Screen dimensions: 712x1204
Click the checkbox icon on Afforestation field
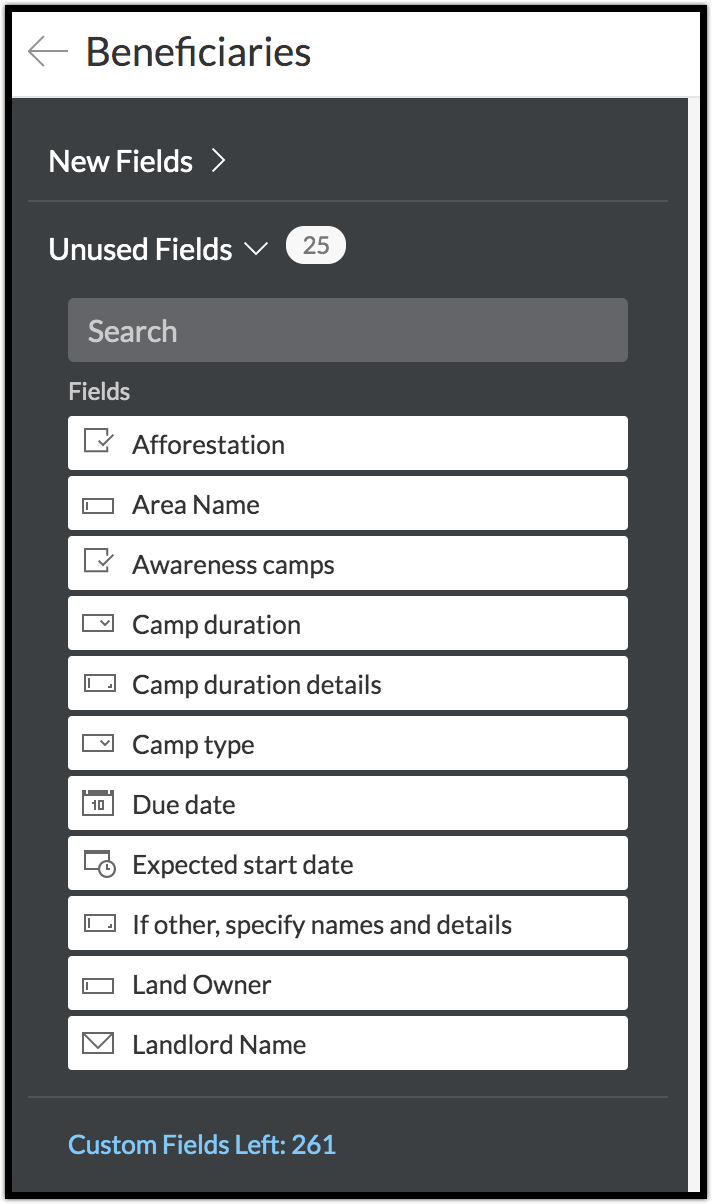coord(98,443)
